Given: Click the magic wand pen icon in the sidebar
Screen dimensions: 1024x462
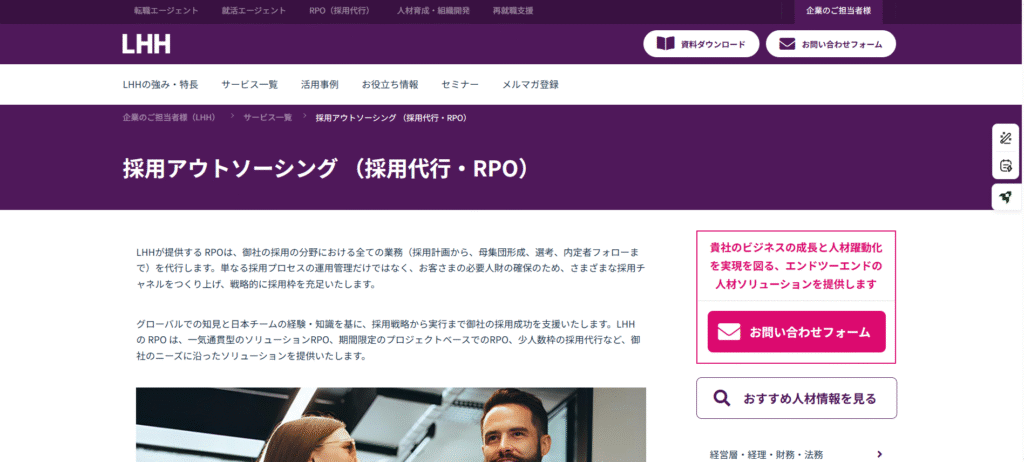Looking at the screenshot, I should (x=1006, y=138).
